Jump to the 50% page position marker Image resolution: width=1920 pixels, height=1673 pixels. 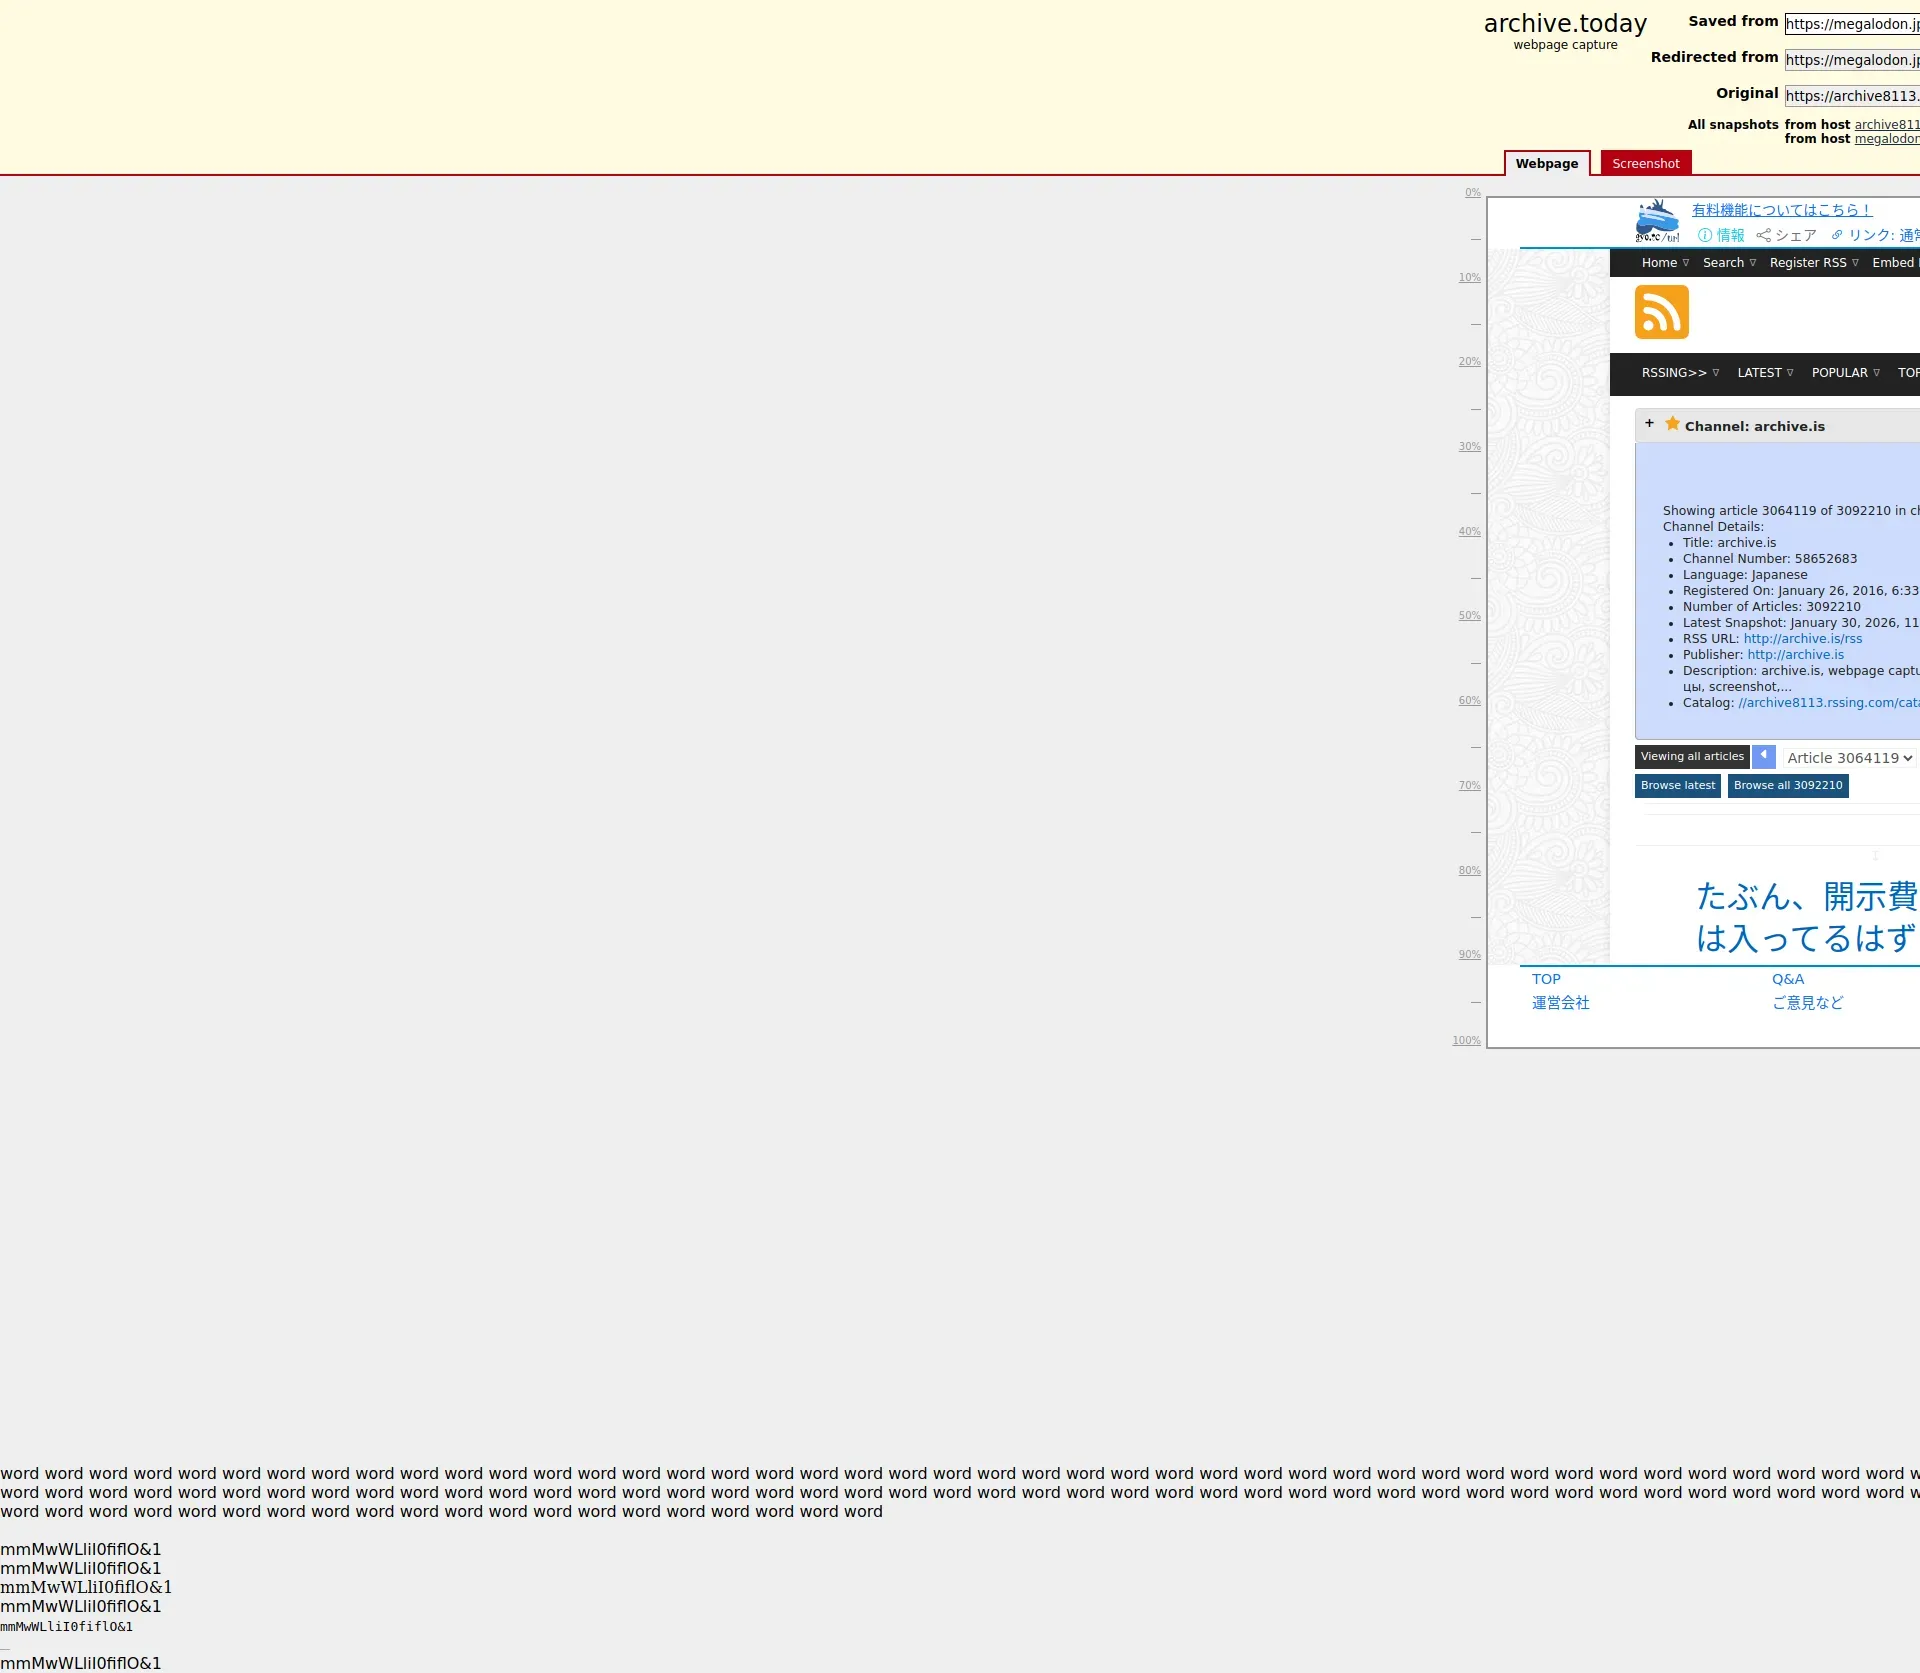[1469, 616]
